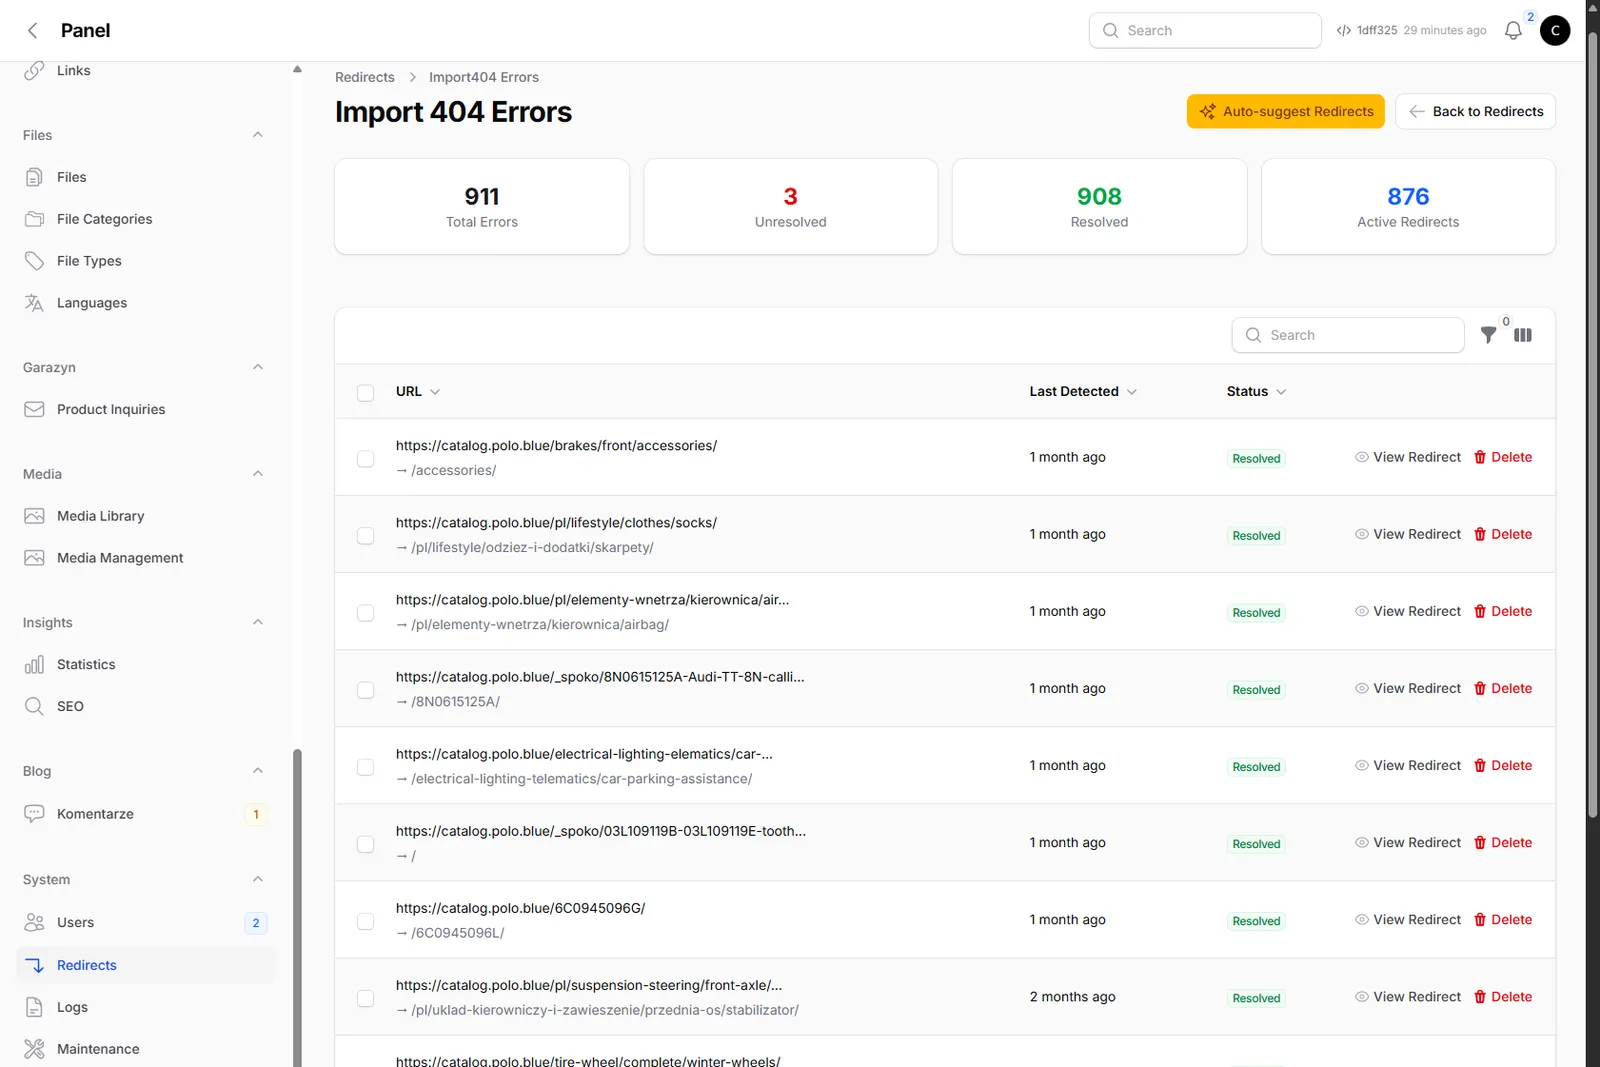Click the 911 Total Errors card
The height and width of the screenshot is (1067, 1600).
[x=482, y=207]
